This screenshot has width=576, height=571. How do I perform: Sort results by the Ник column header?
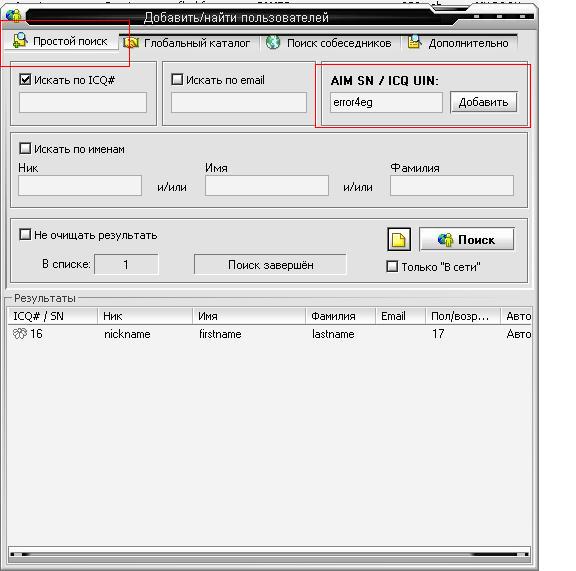tap(145, 316)
